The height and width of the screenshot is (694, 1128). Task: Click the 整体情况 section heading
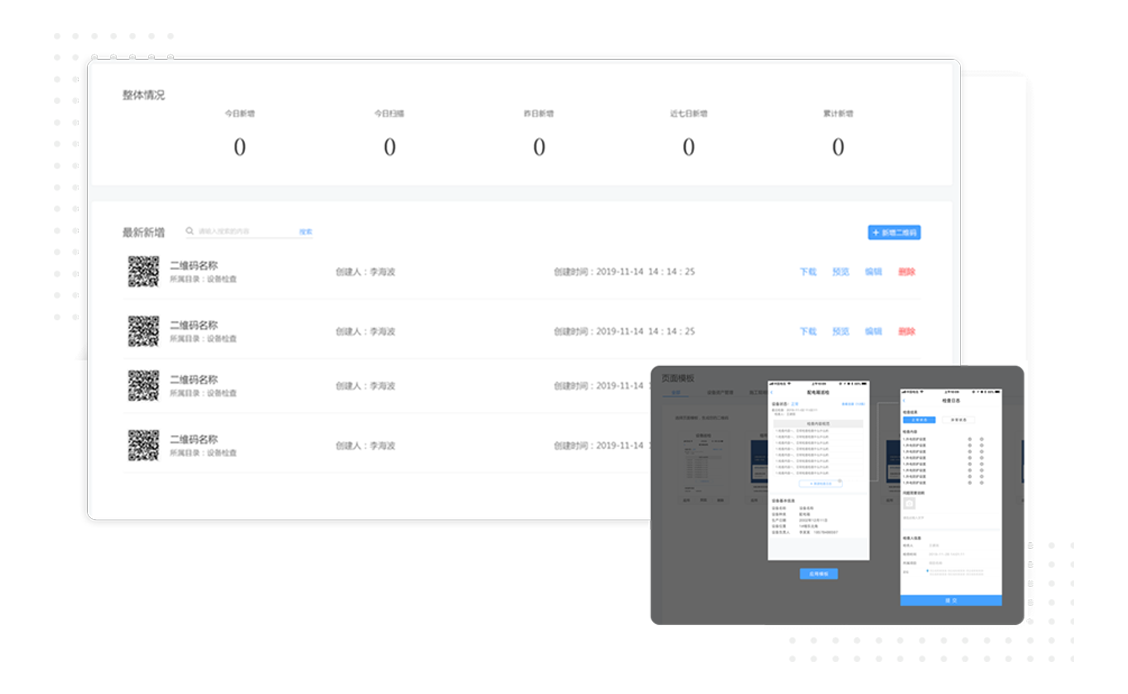pos(143,95)
